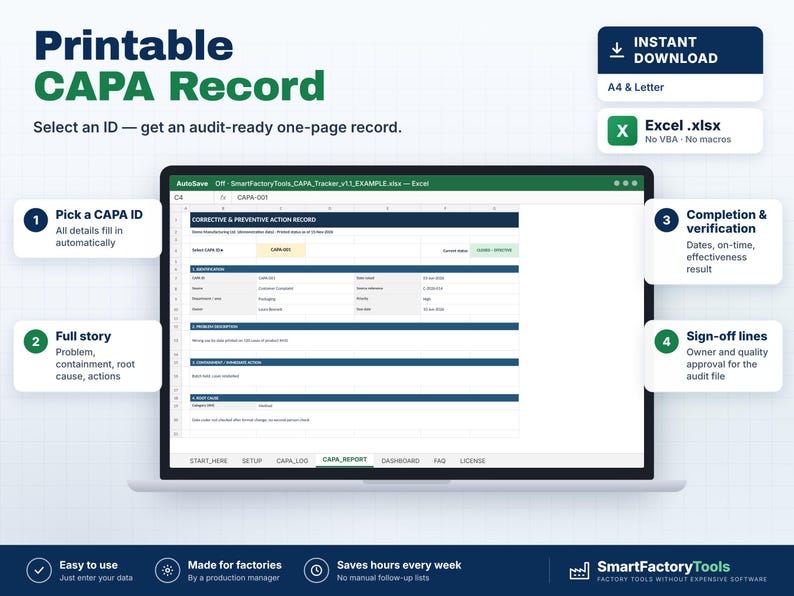
Task: Click the Demo Manufacturing subtitle line
Action: (x=262, y=232)
